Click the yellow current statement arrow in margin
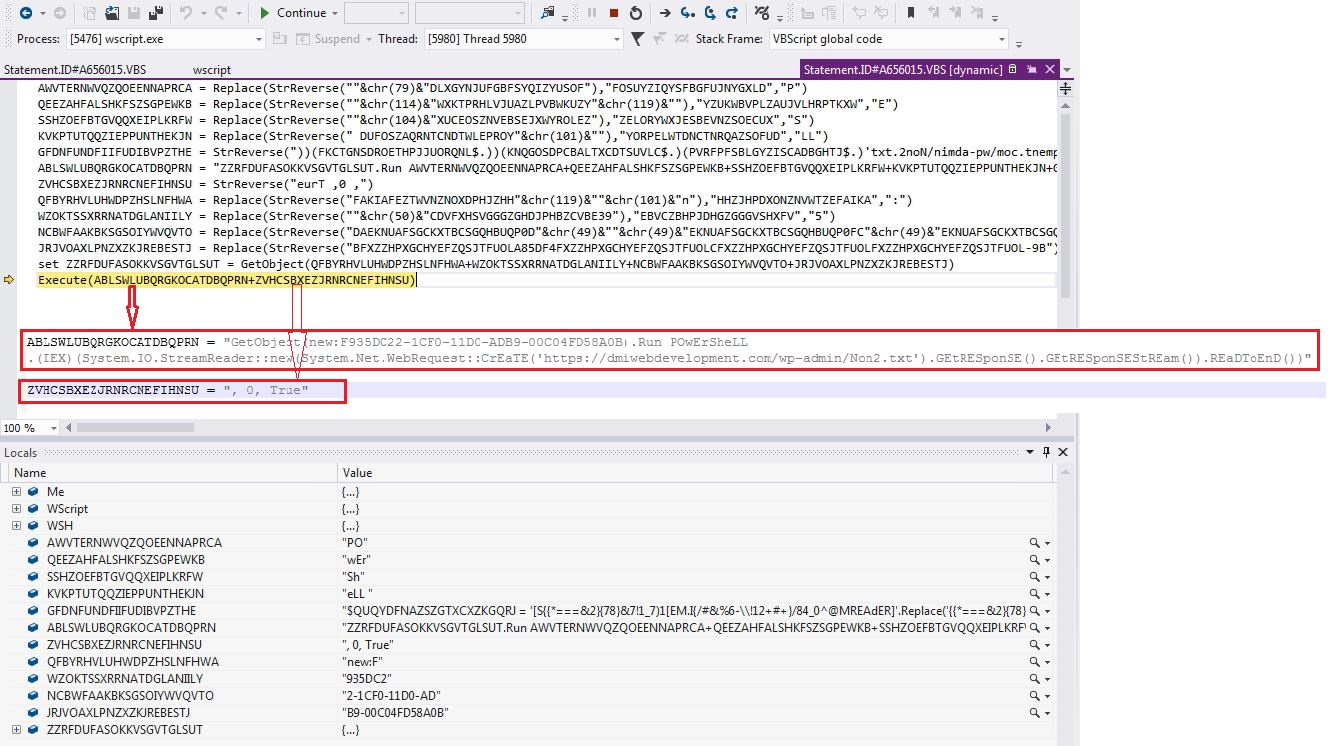 click(x=10, y=280)
